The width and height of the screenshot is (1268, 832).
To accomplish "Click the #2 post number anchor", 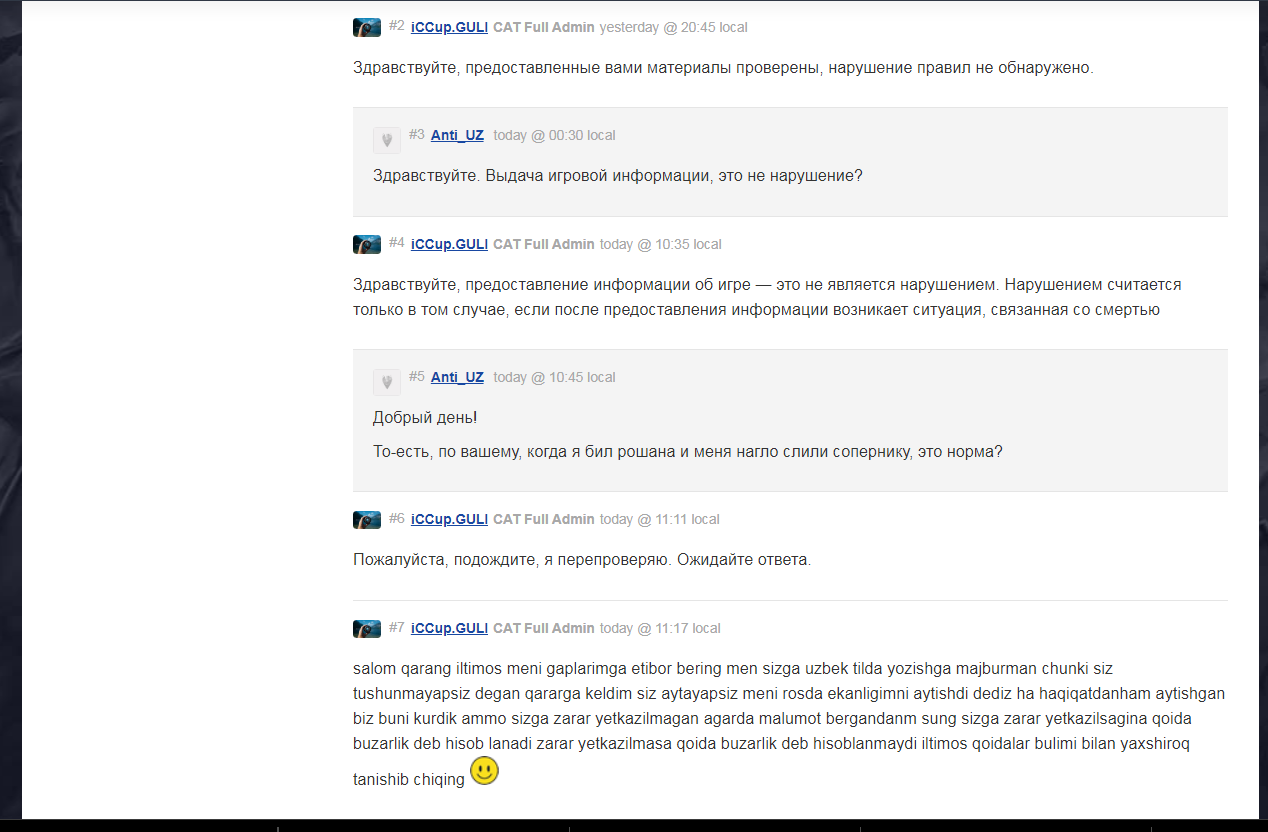I will click(x=396, y=26).
